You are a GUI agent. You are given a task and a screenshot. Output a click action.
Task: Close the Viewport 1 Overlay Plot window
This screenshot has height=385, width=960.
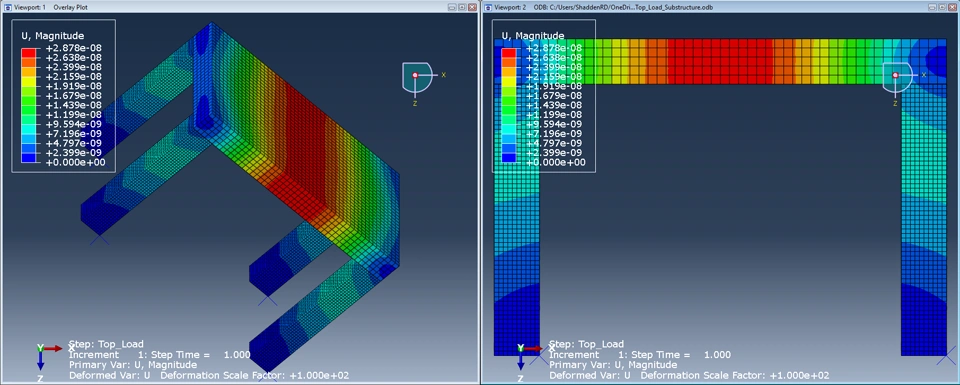(x=472, y=7)
